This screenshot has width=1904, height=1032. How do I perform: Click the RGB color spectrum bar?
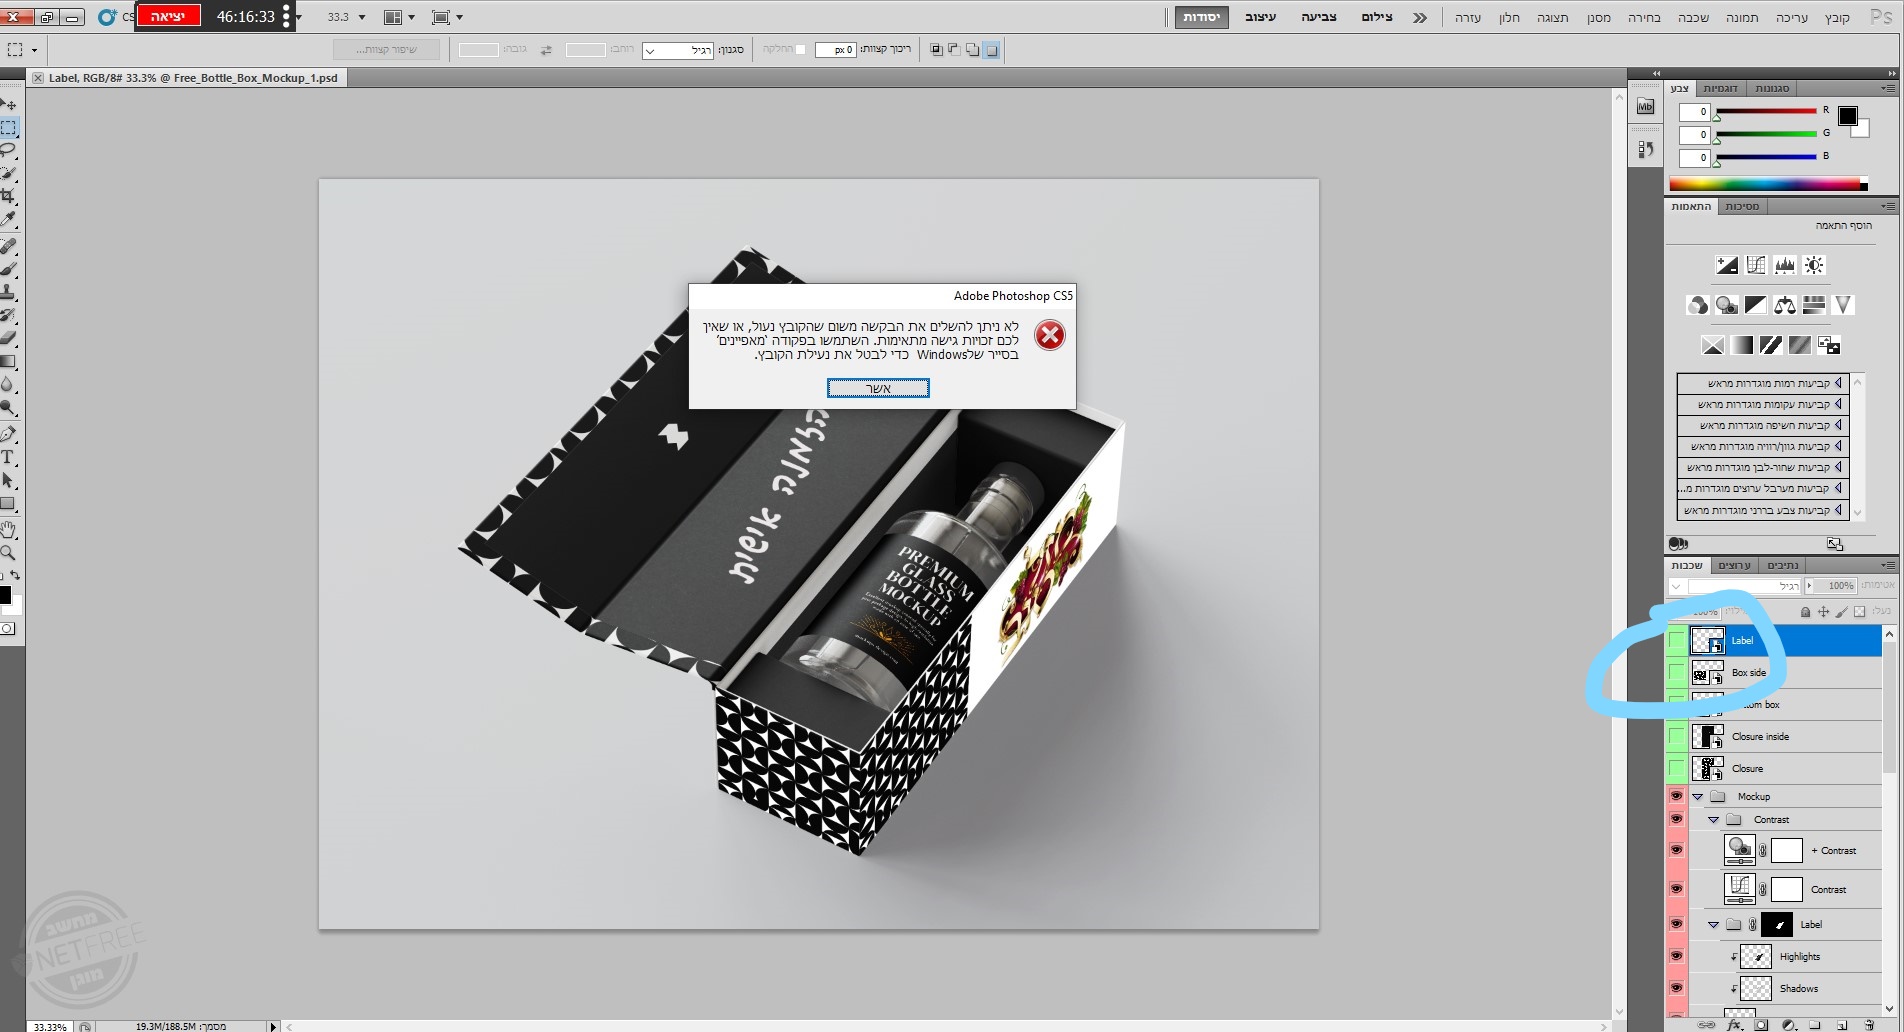1765,184
